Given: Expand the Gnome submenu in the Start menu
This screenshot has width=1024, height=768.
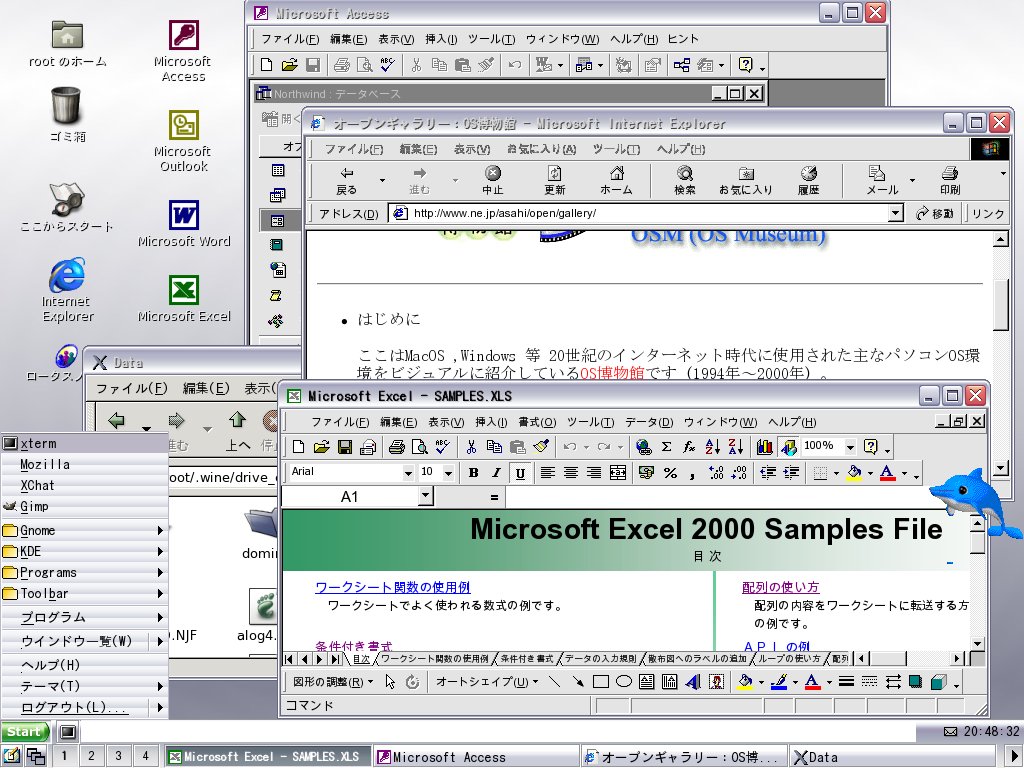Looking at the screenshot, I should [84, 530].
